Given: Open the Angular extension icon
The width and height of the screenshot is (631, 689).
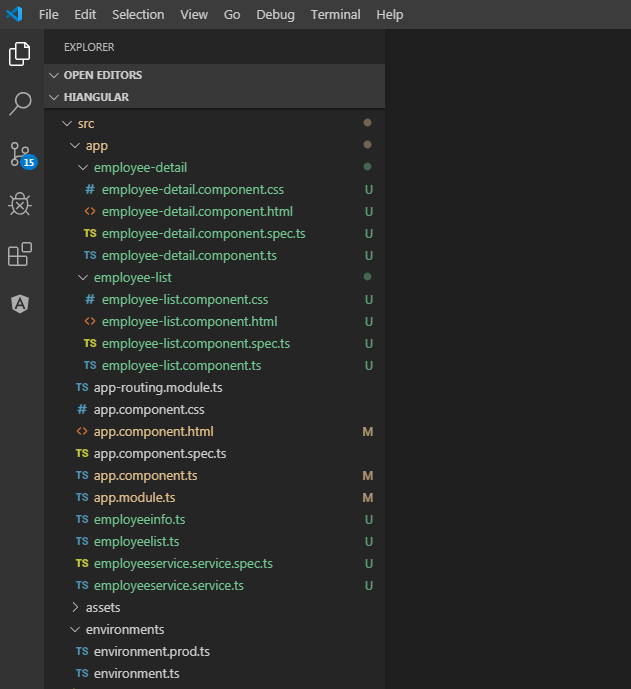Looking at the screenshot, I should coord(20,304).
